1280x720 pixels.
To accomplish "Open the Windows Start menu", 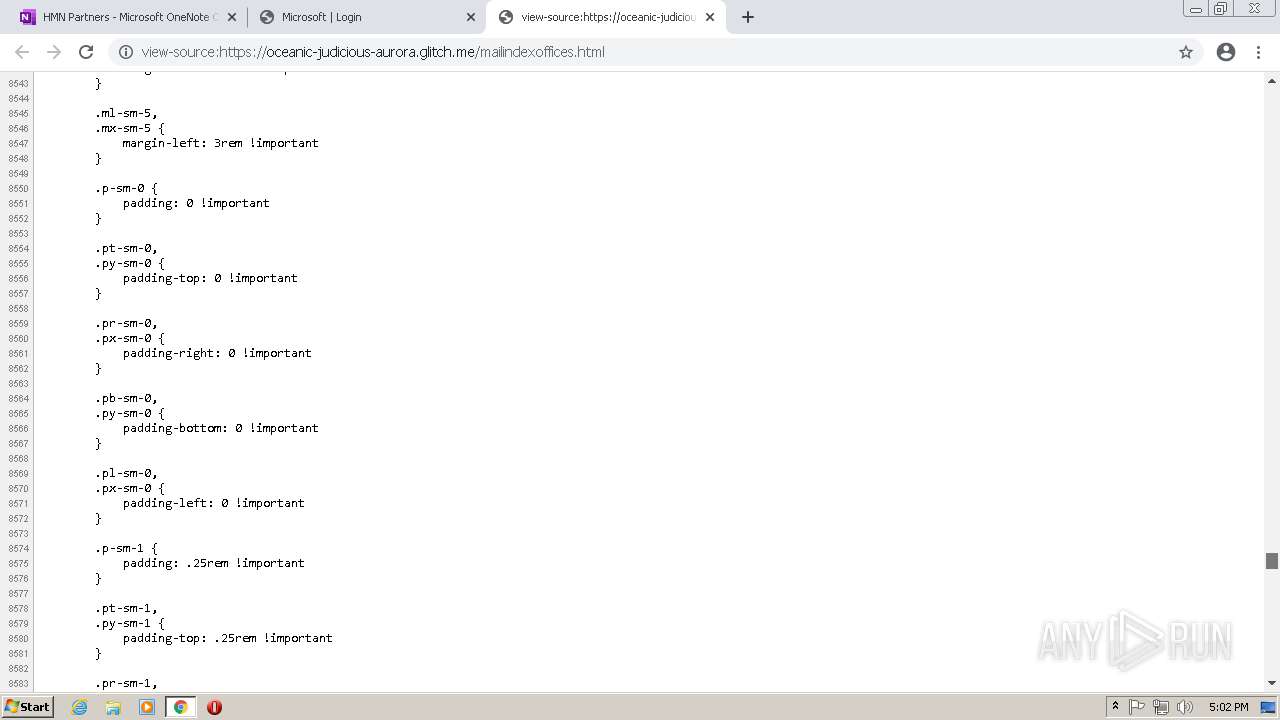I will (x=27, y=706).
